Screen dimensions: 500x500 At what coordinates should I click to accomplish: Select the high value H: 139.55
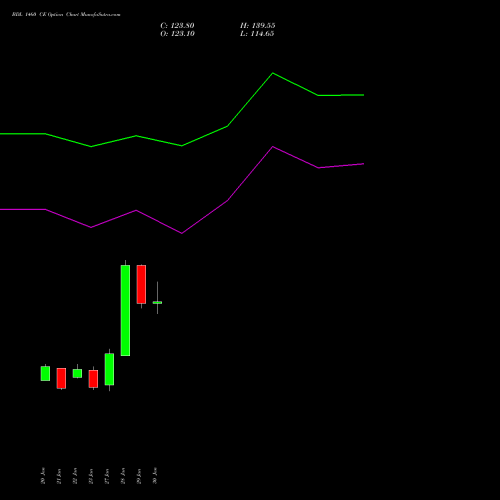tap(258, 26)
